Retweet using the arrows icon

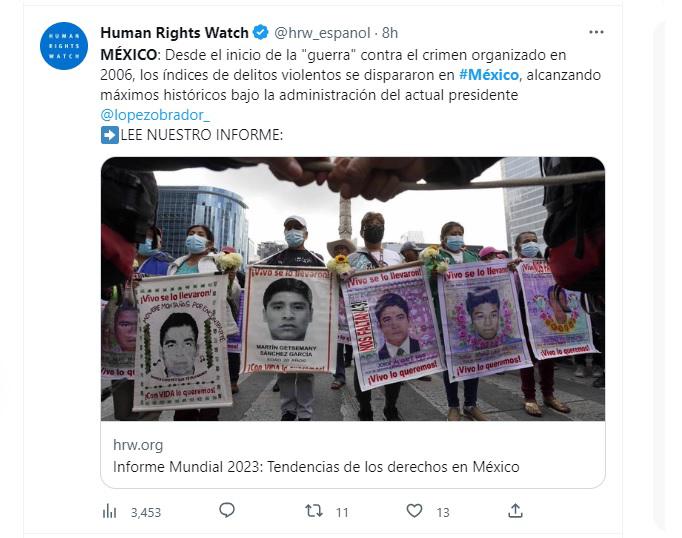tap(314, 511)
